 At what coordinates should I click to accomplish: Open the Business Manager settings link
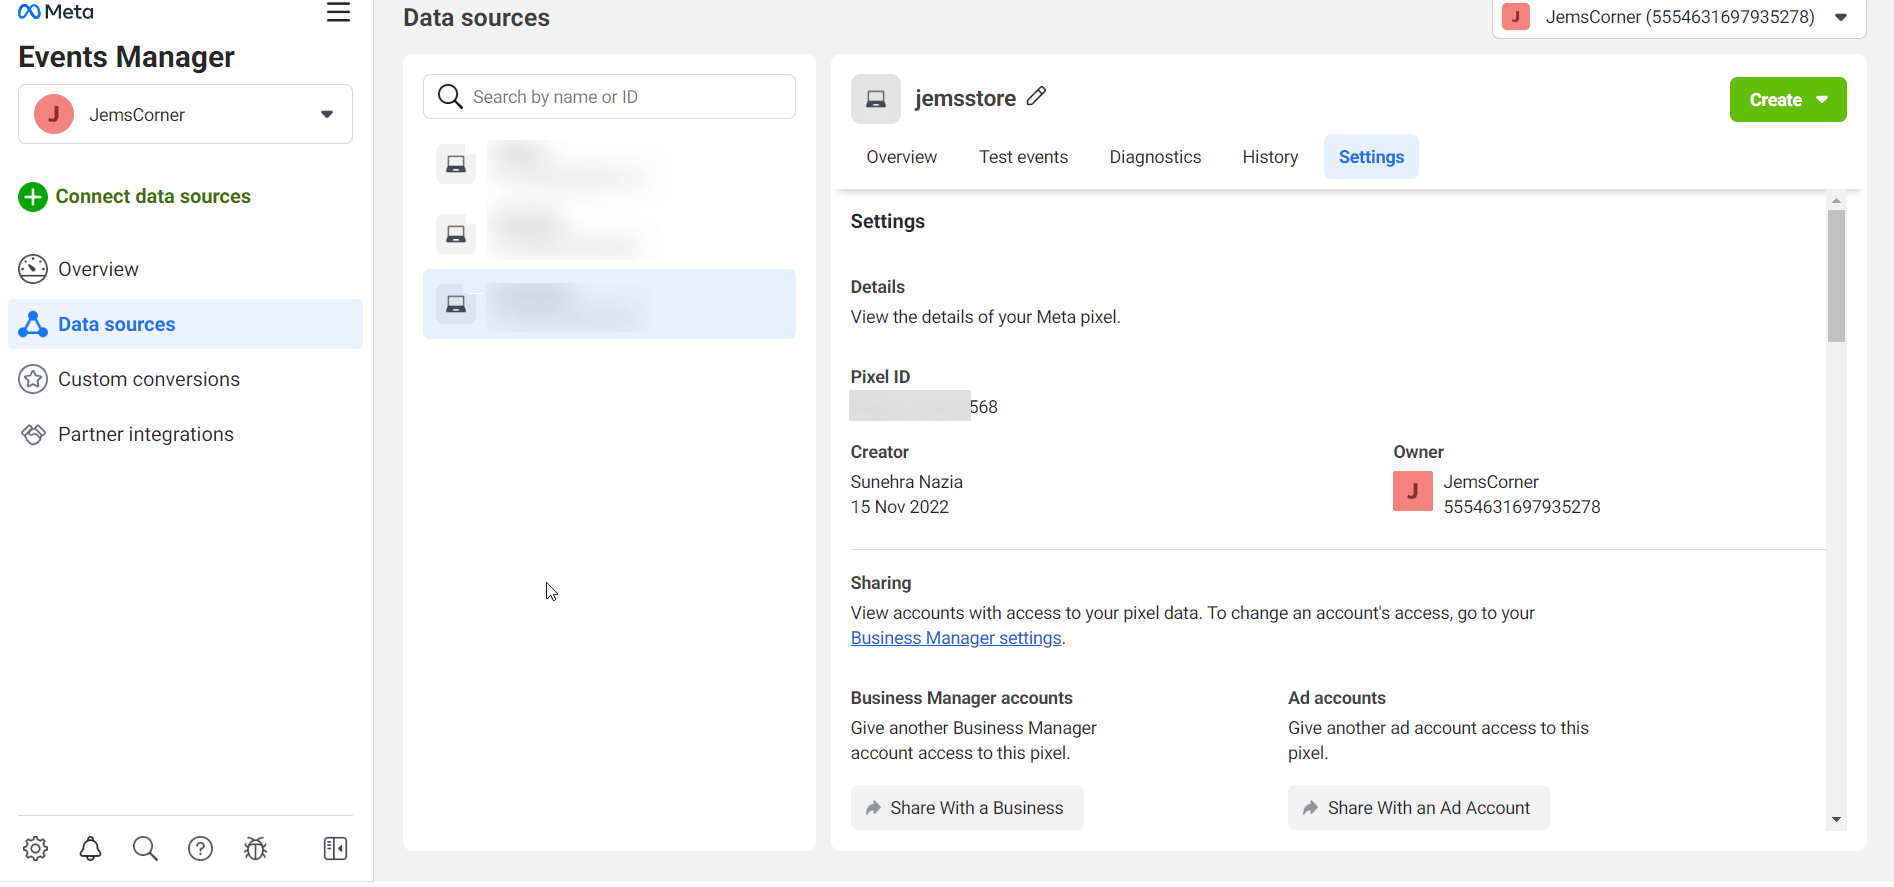point(956,638)
